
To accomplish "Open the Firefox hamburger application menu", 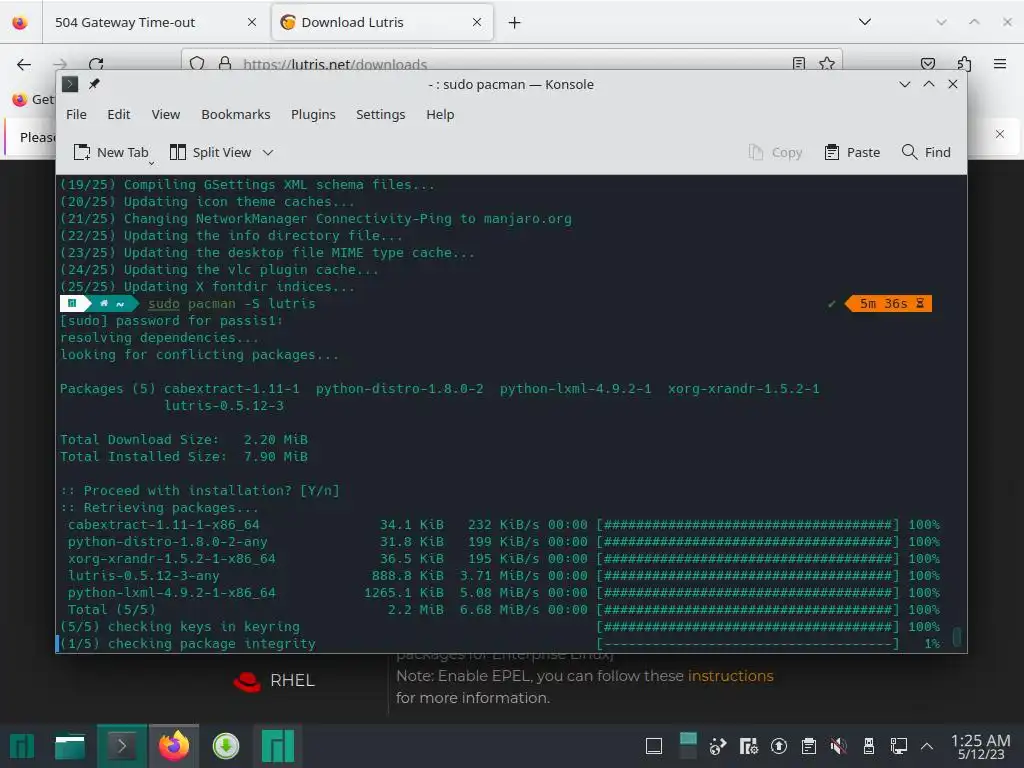I will (1000, 64).
